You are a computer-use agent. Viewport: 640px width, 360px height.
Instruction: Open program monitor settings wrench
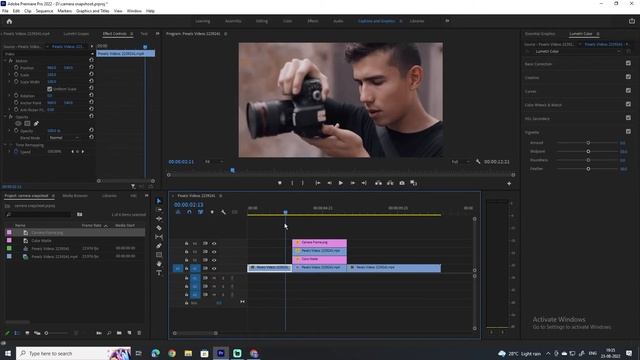point(478,162)
